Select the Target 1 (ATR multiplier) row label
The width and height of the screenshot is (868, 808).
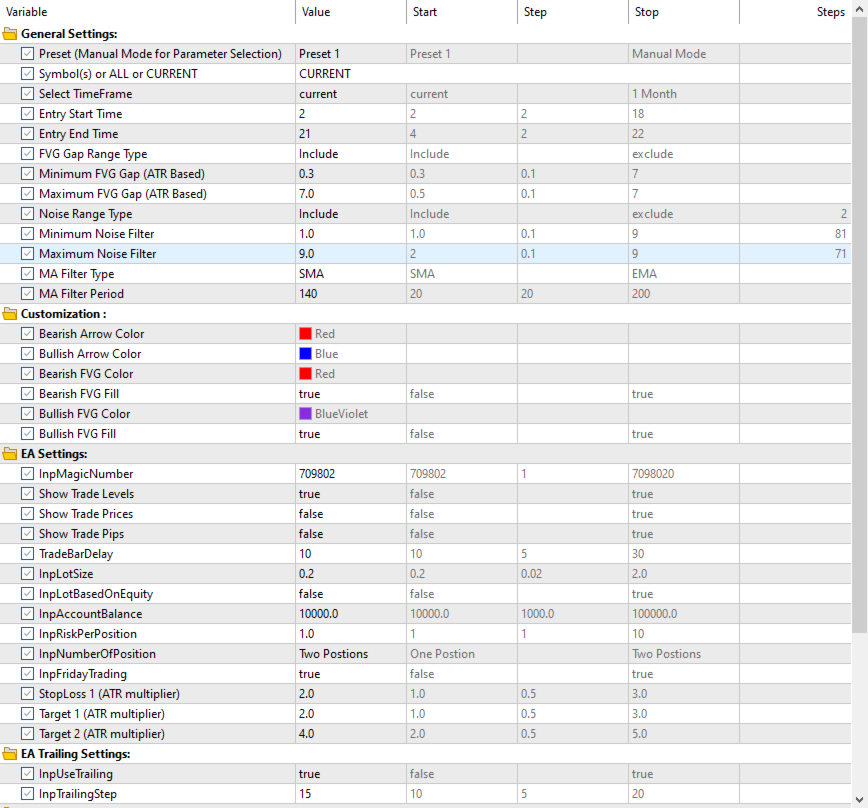click(102, 713)
